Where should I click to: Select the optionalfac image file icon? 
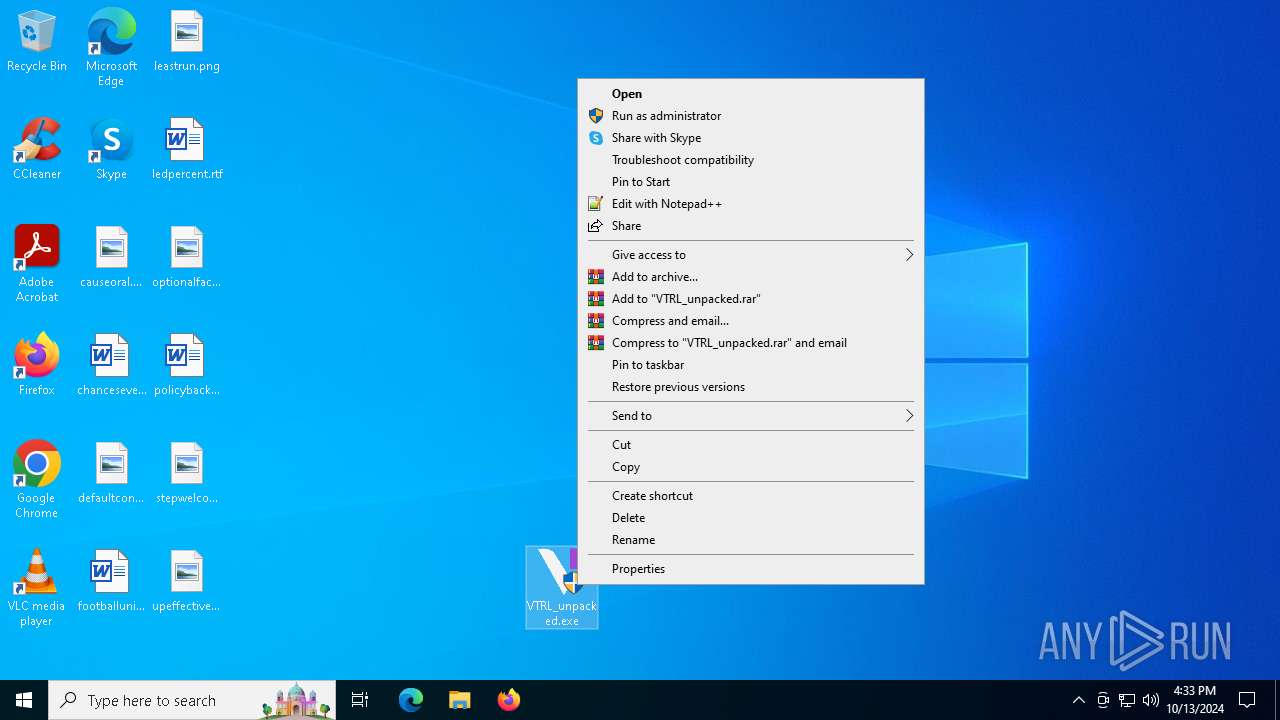pyautogui.click(x=187, y=258)
